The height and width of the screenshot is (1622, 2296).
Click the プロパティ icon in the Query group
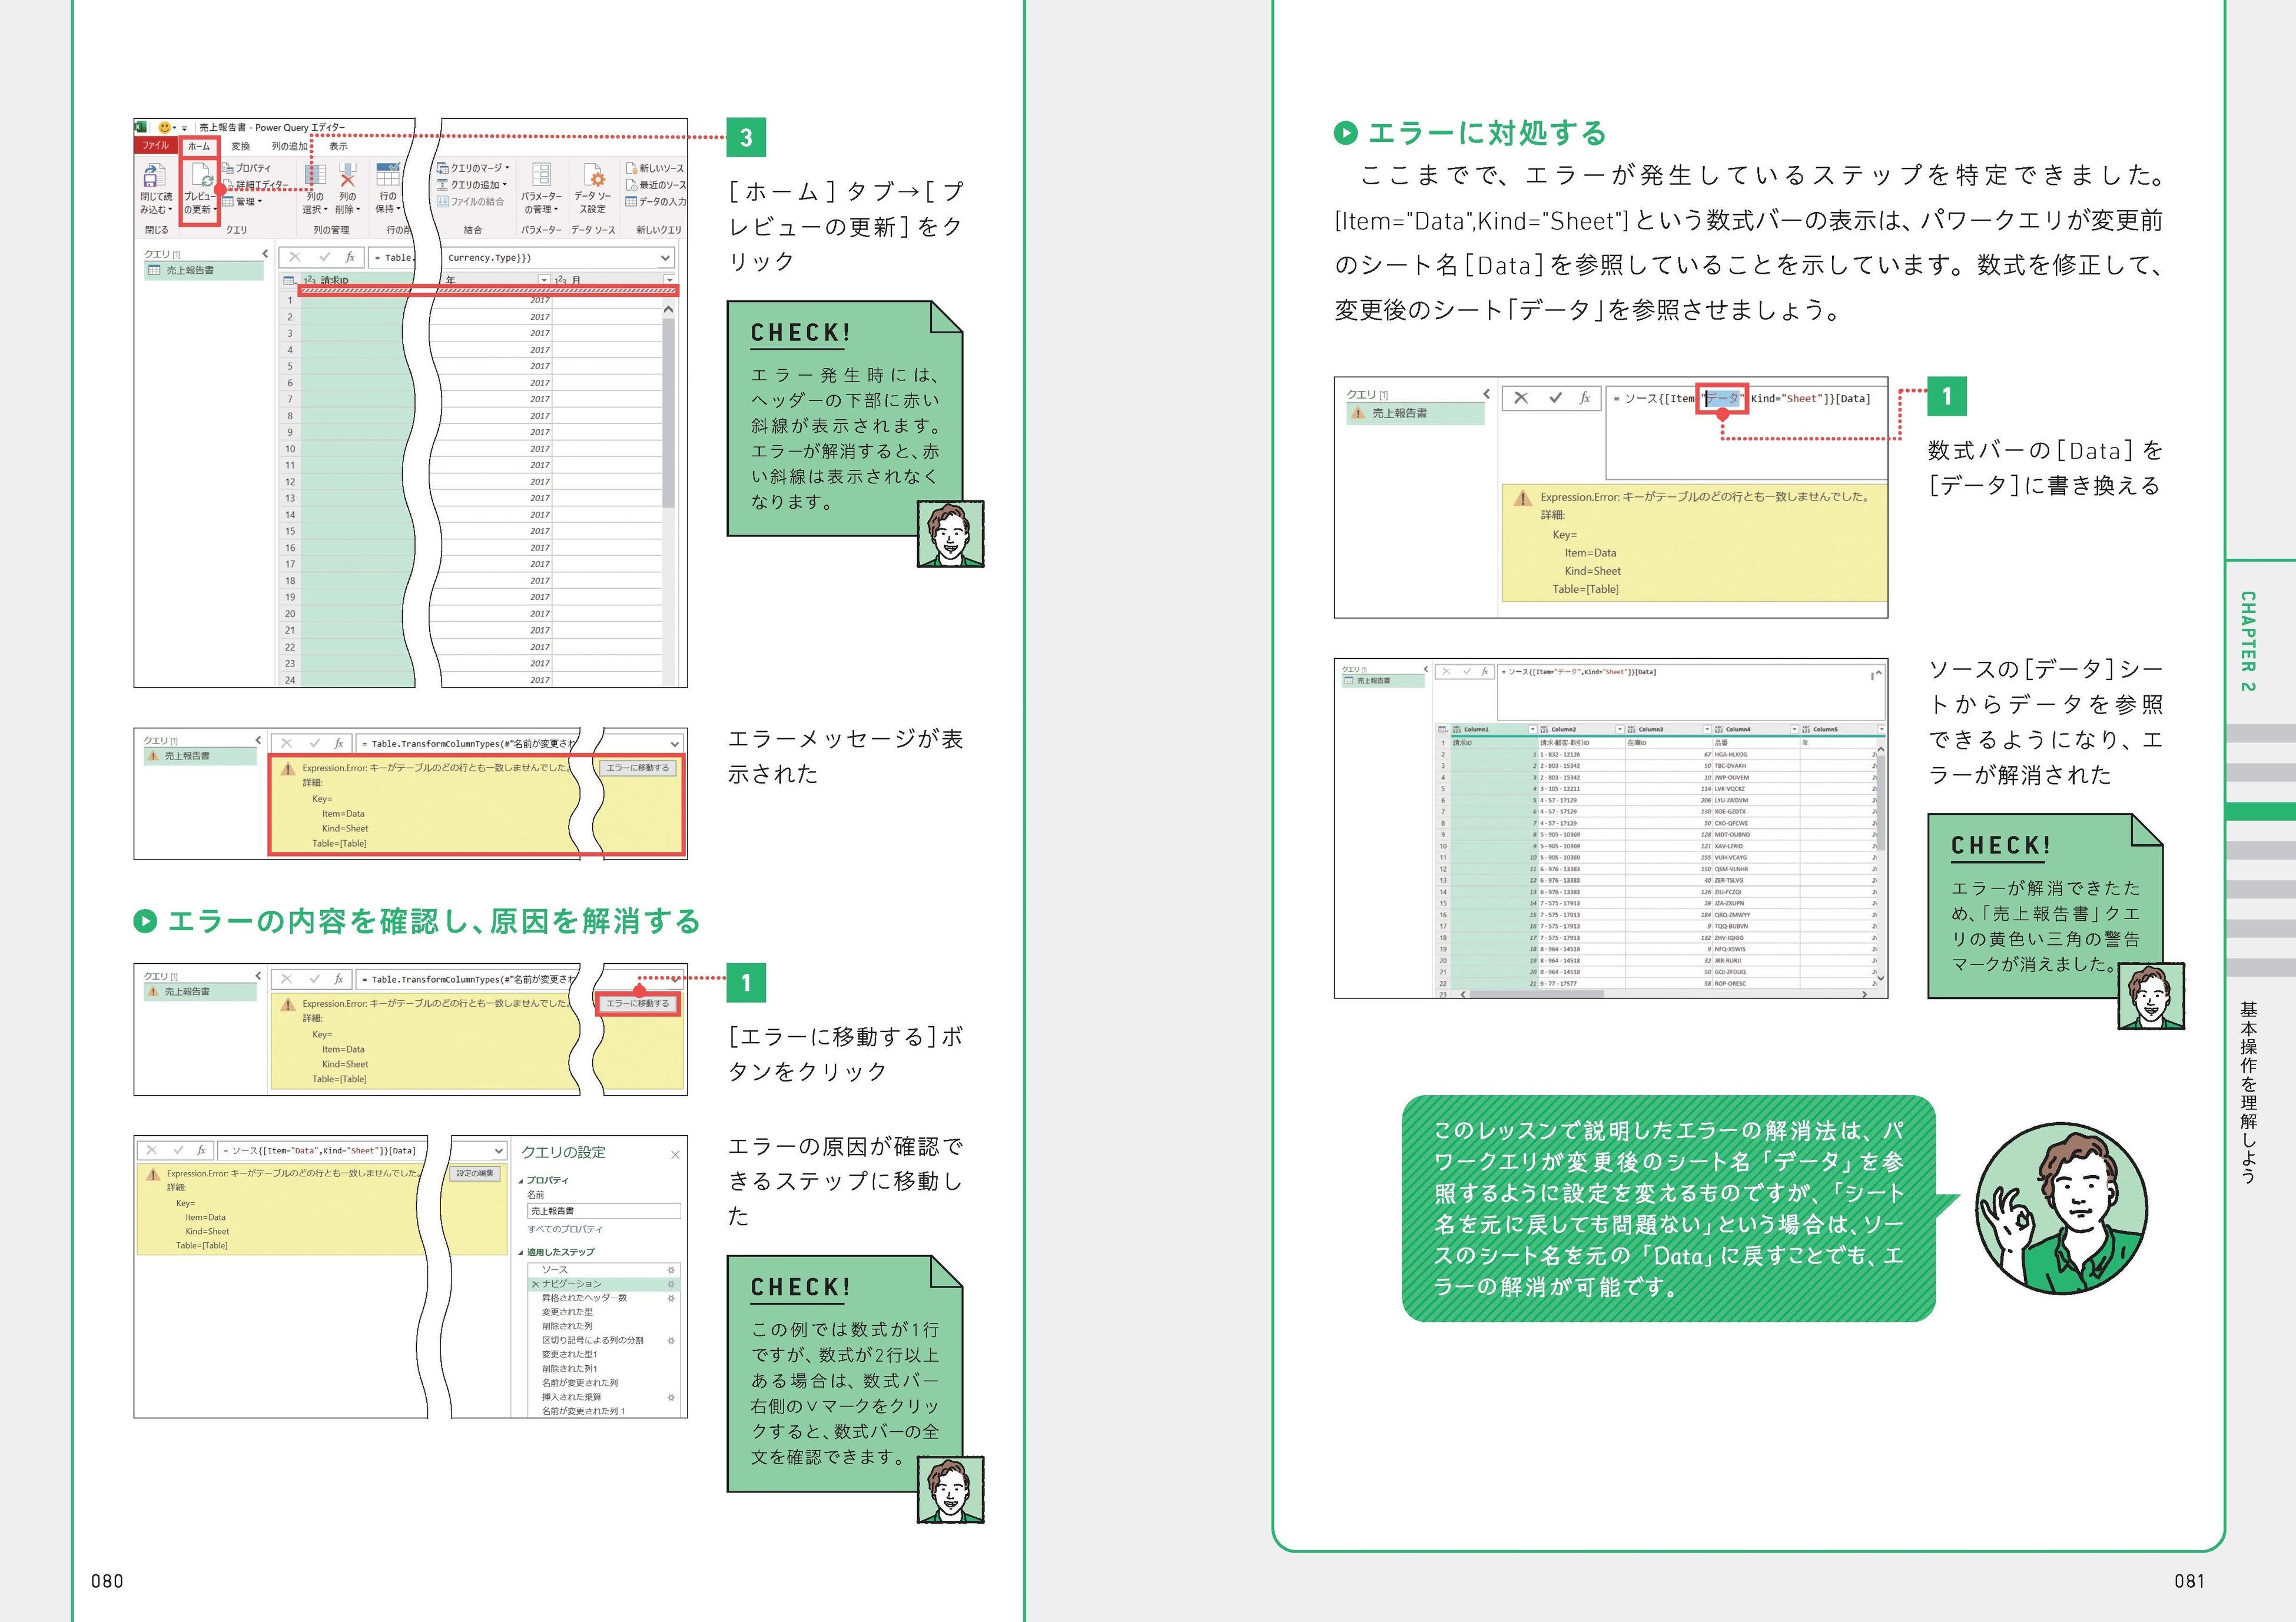(229, 168)
